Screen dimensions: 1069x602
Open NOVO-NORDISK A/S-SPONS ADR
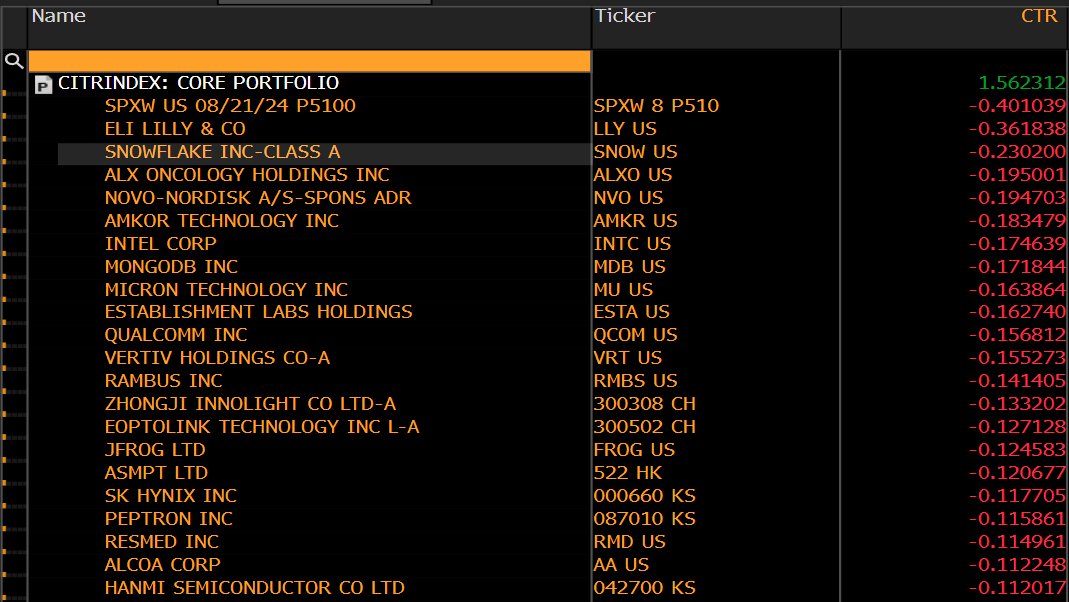pos(258,198)
